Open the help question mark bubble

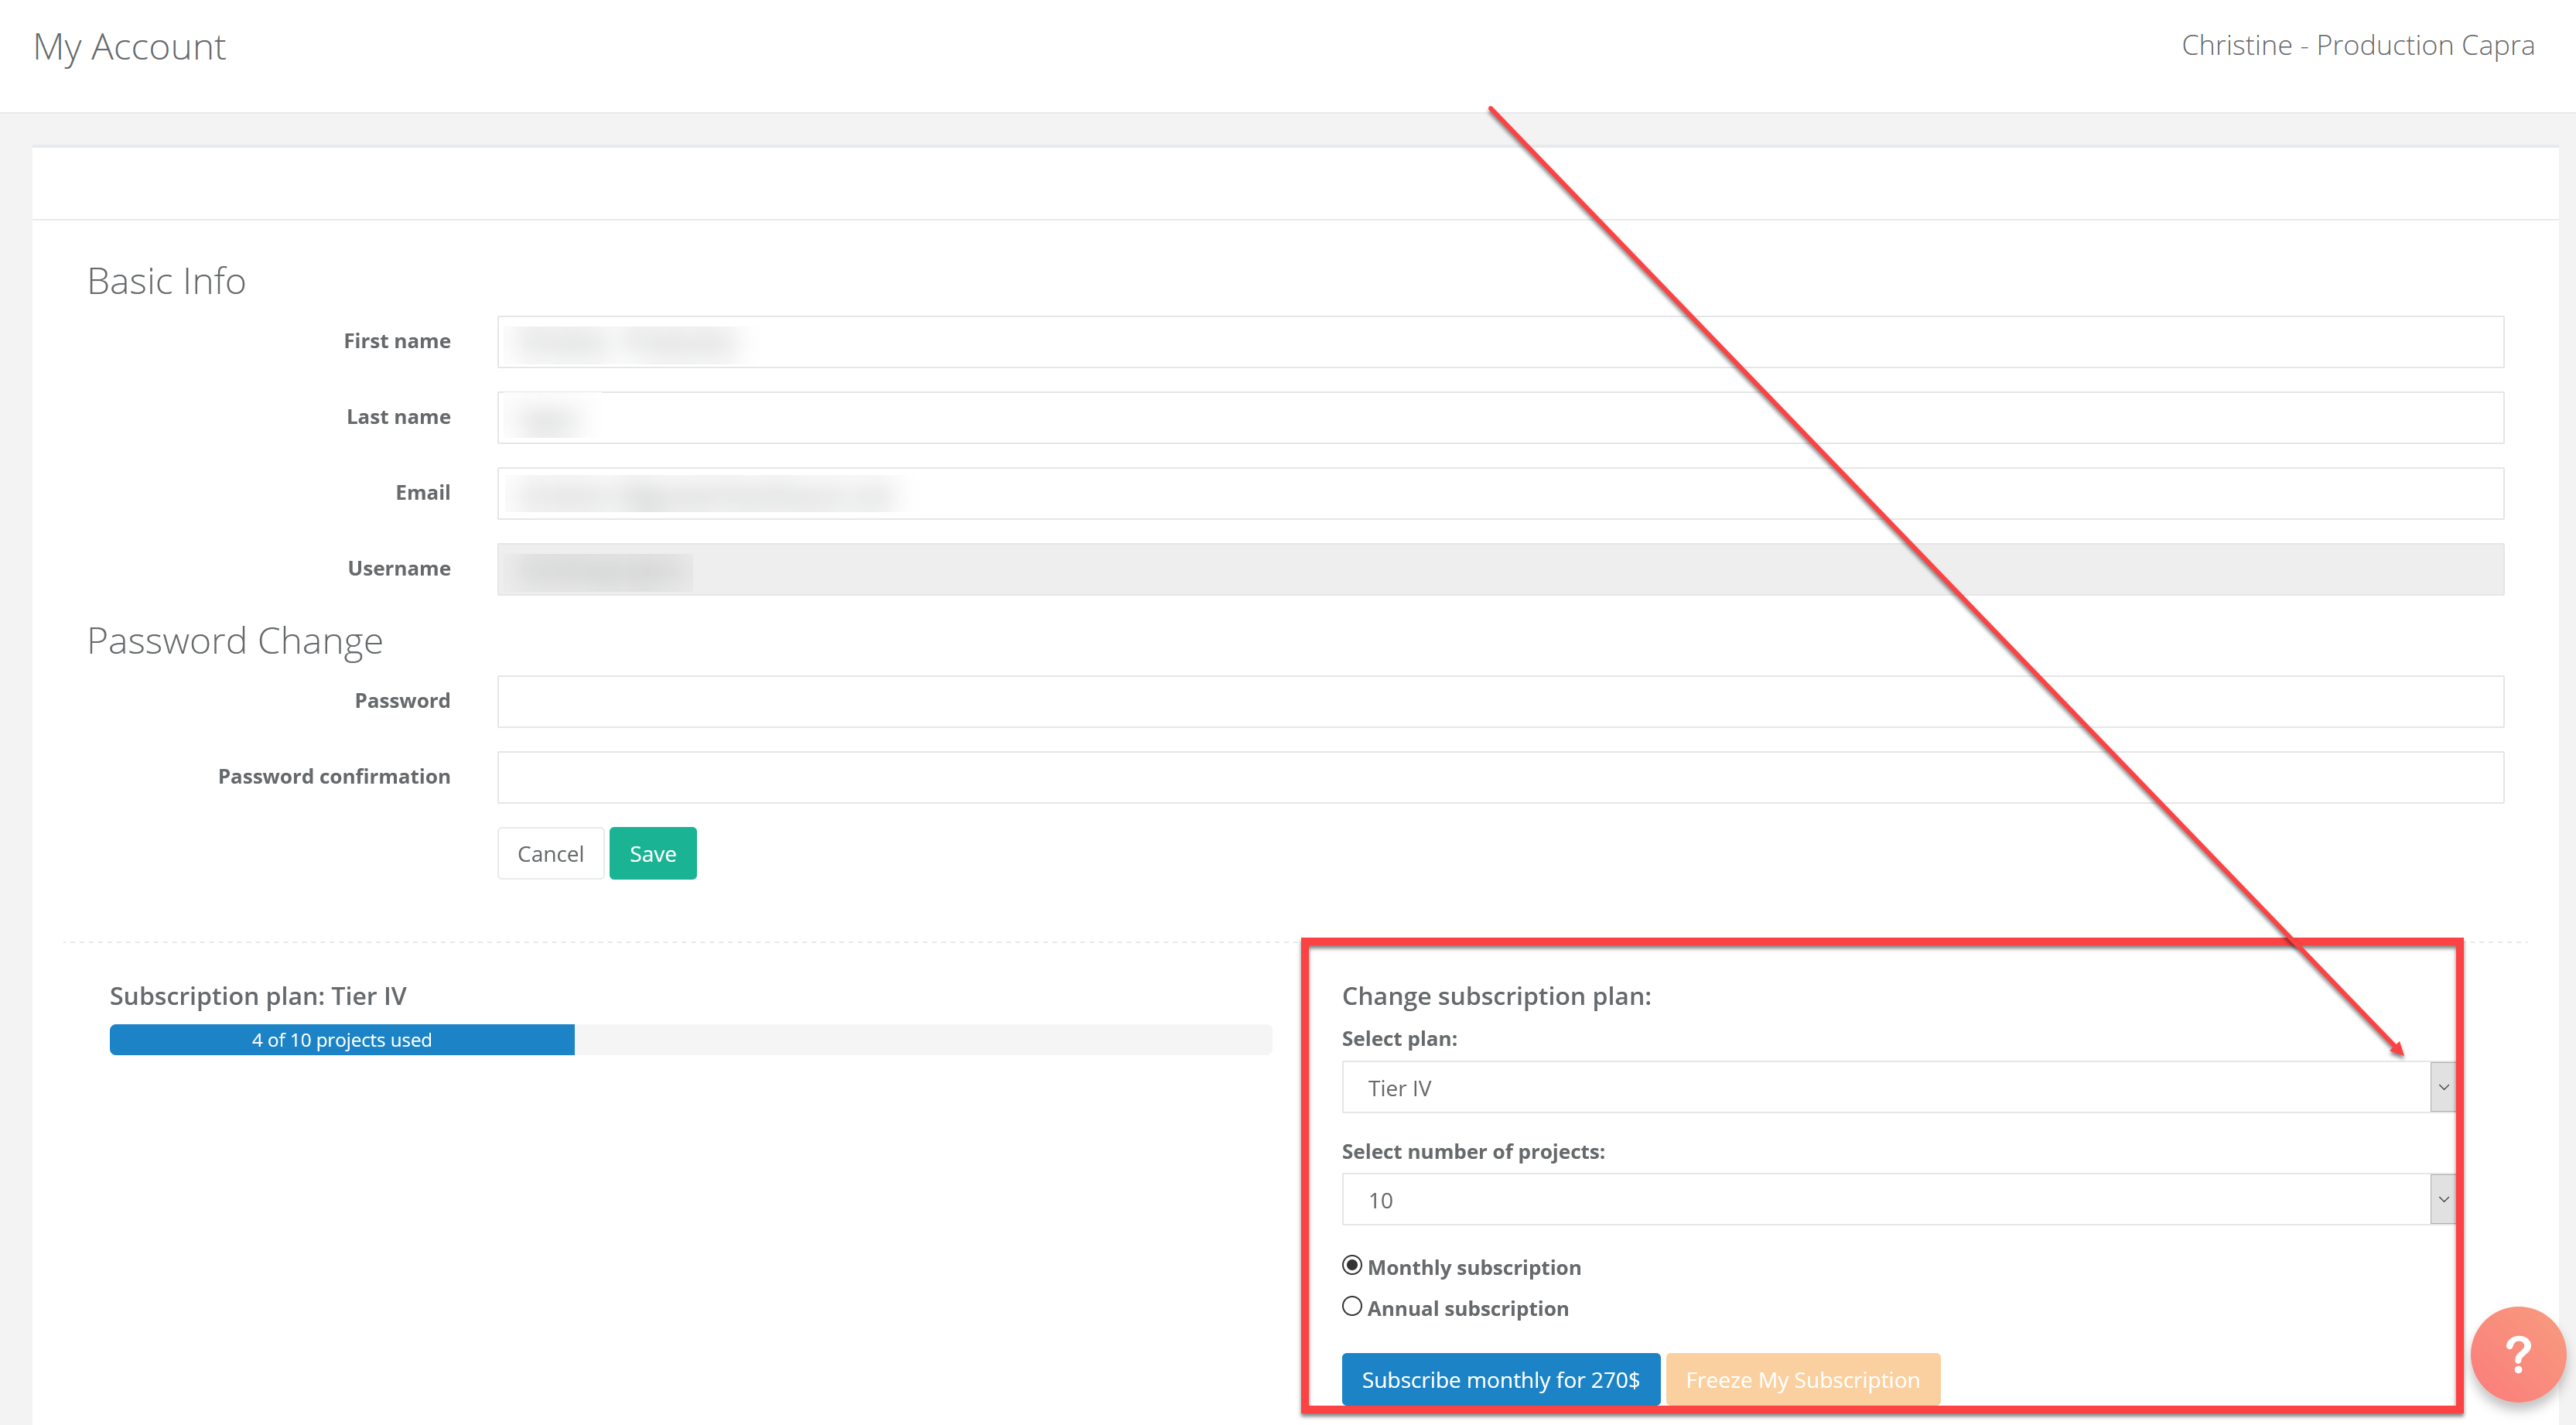(2517, 1354)
